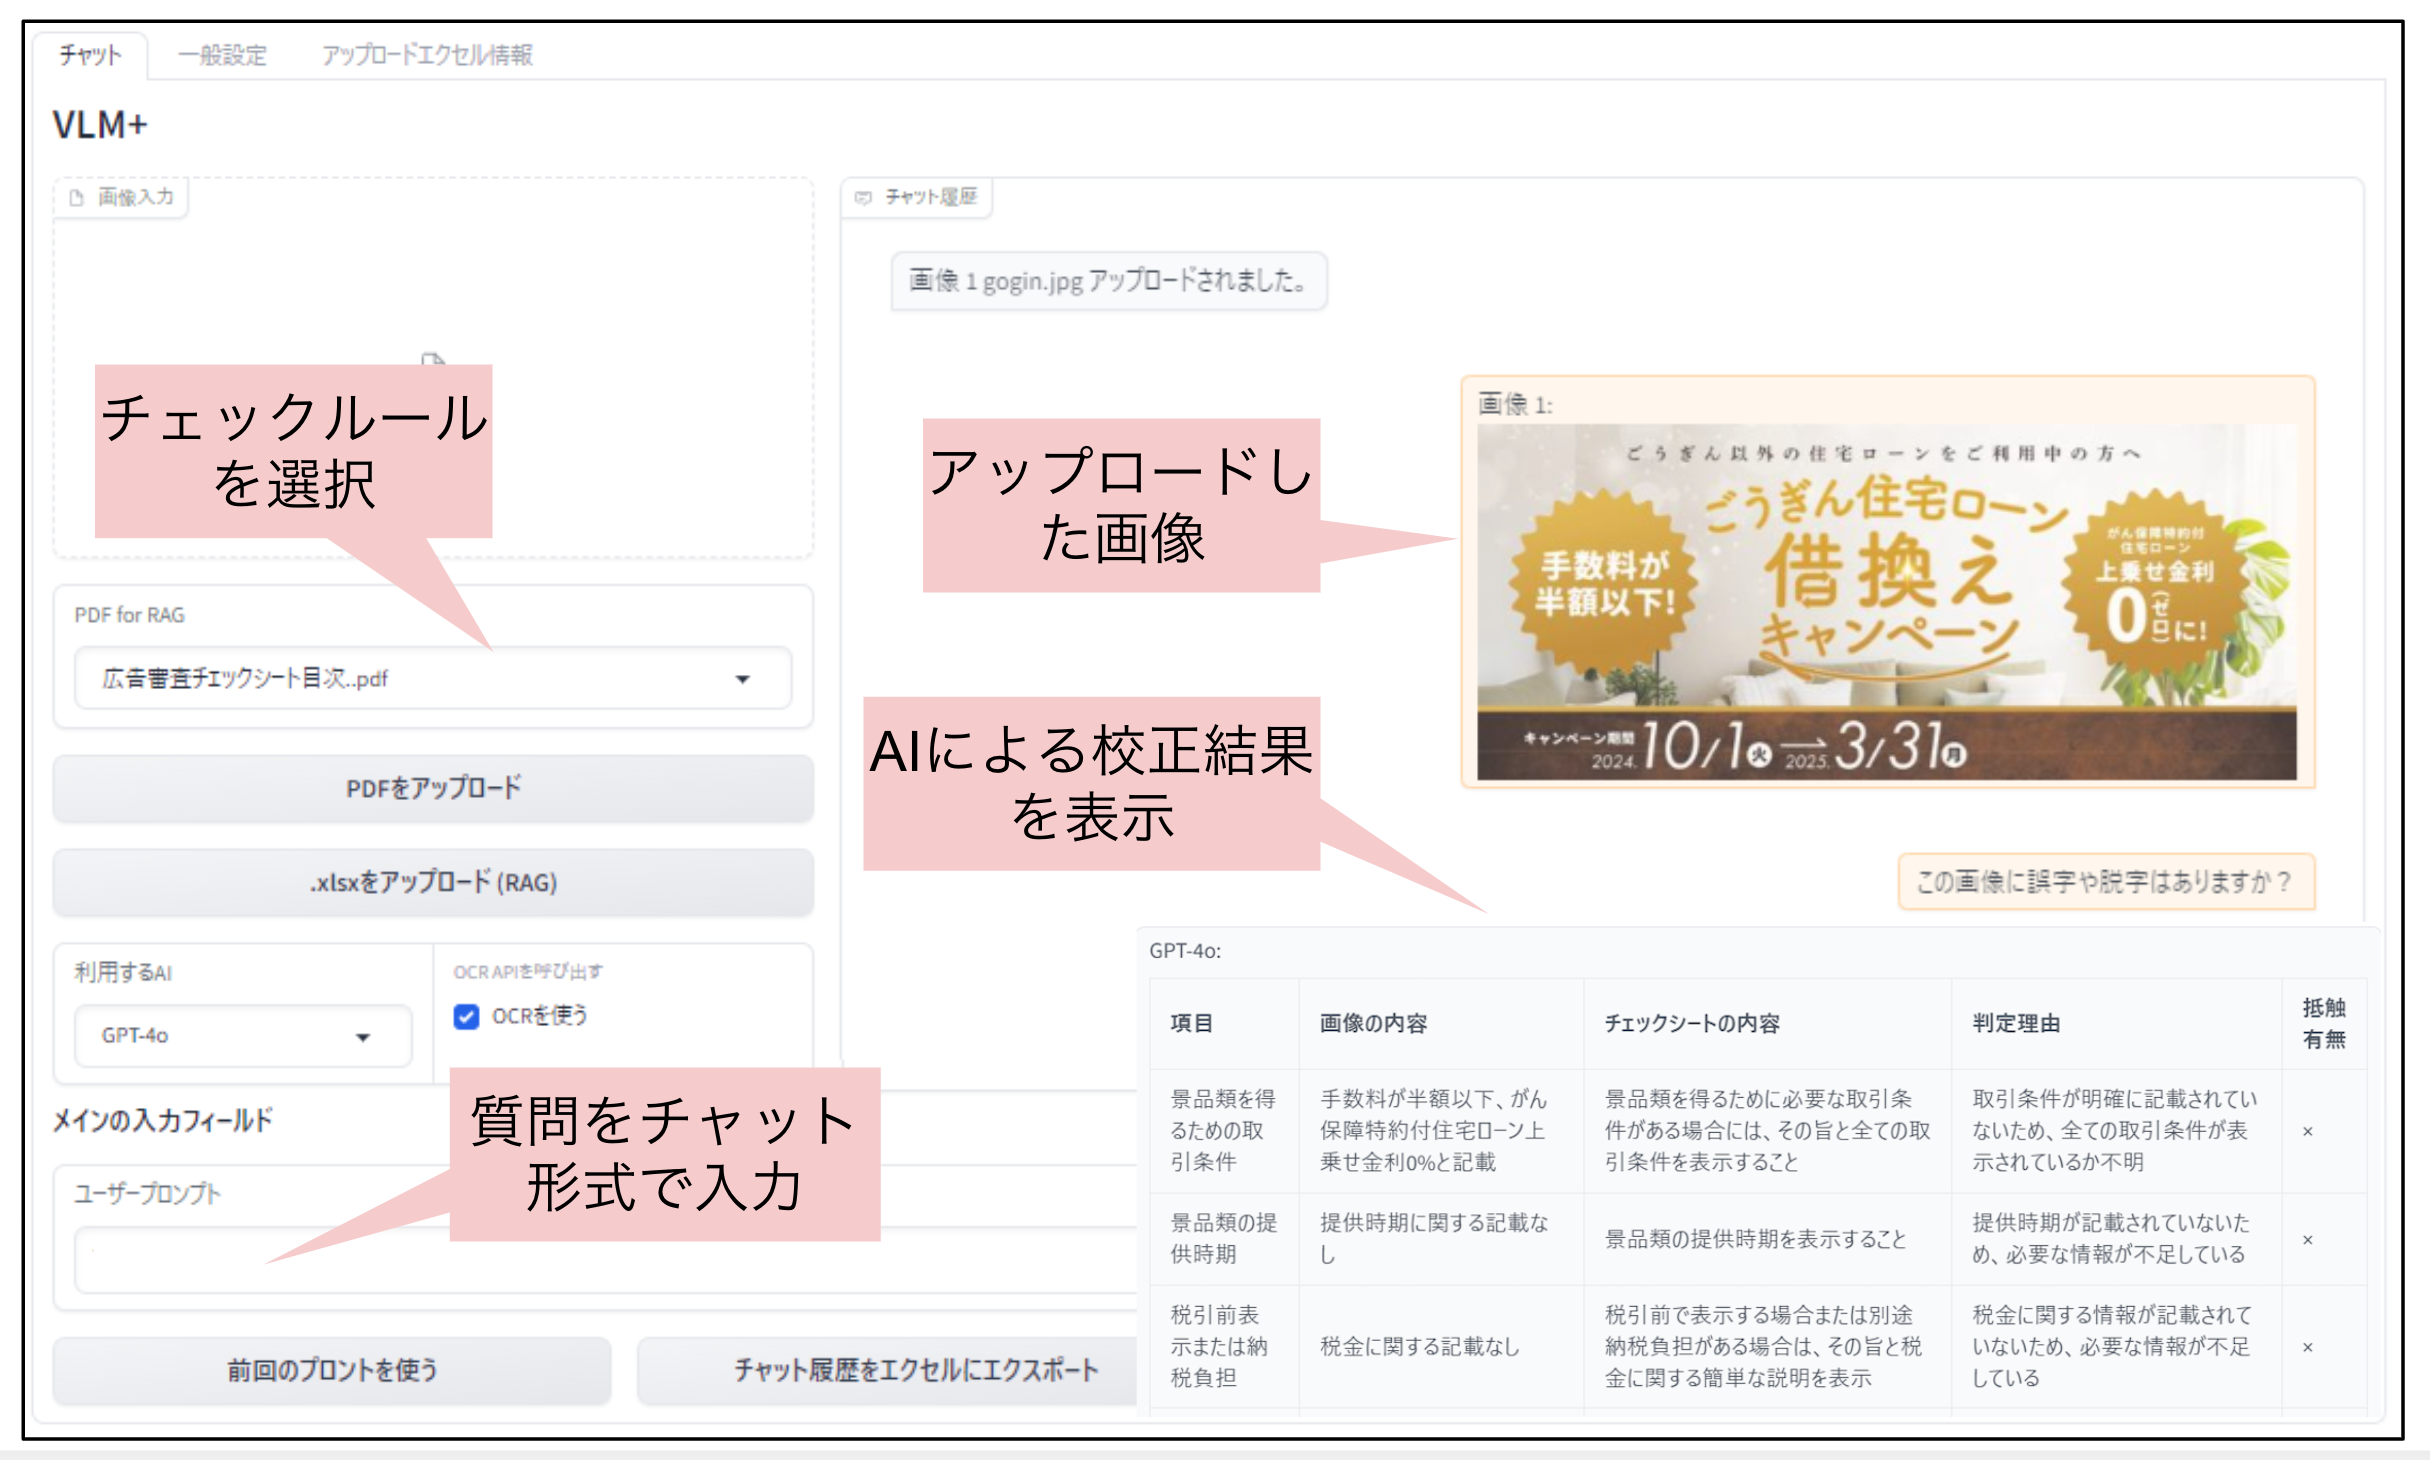Open the アップロードエクセル情報 tab

[x=427, y=55]
